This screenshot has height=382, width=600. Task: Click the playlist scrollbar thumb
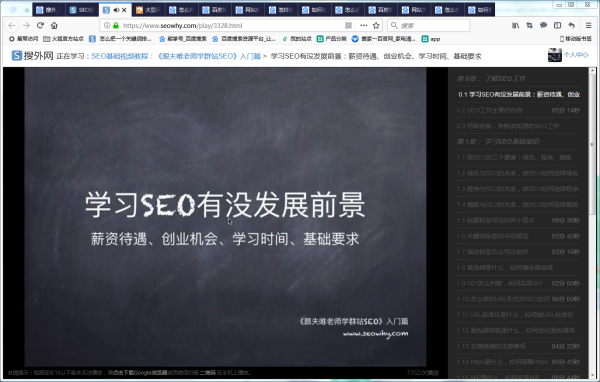pyautogui.click(x=592, y=144)
